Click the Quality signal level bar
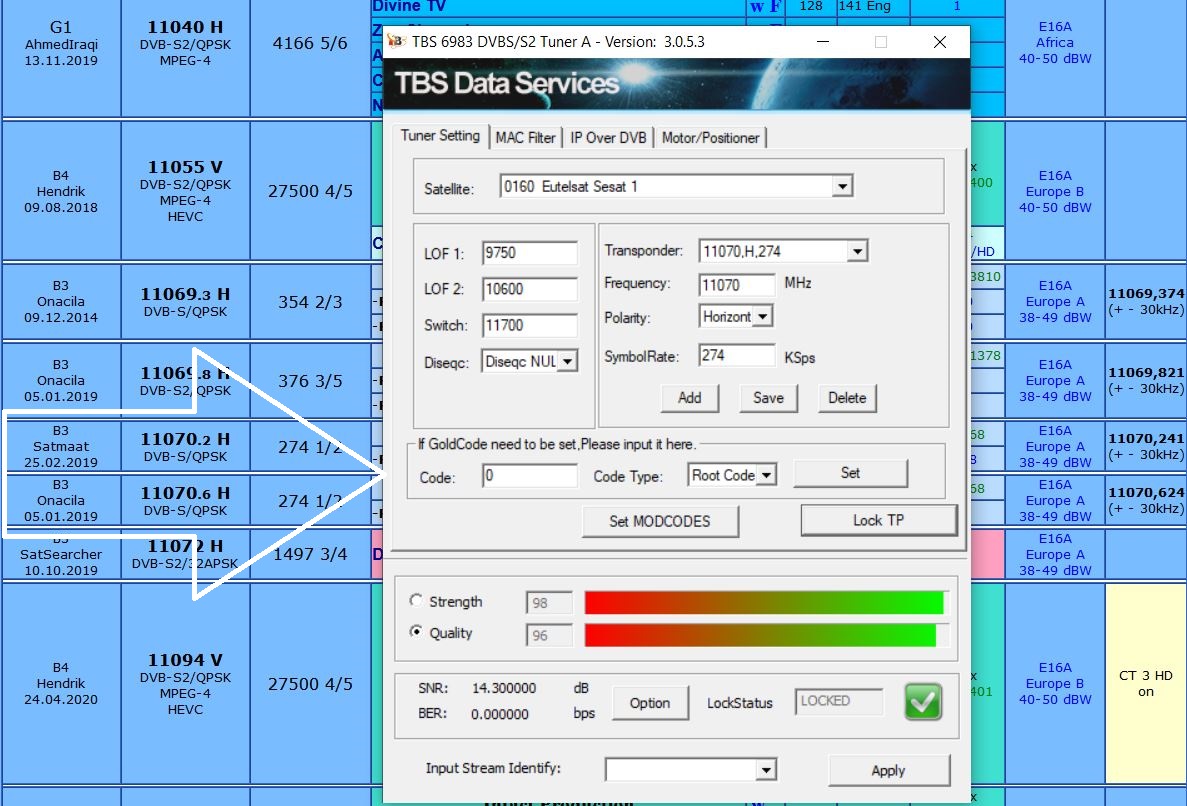 [765, 634]
